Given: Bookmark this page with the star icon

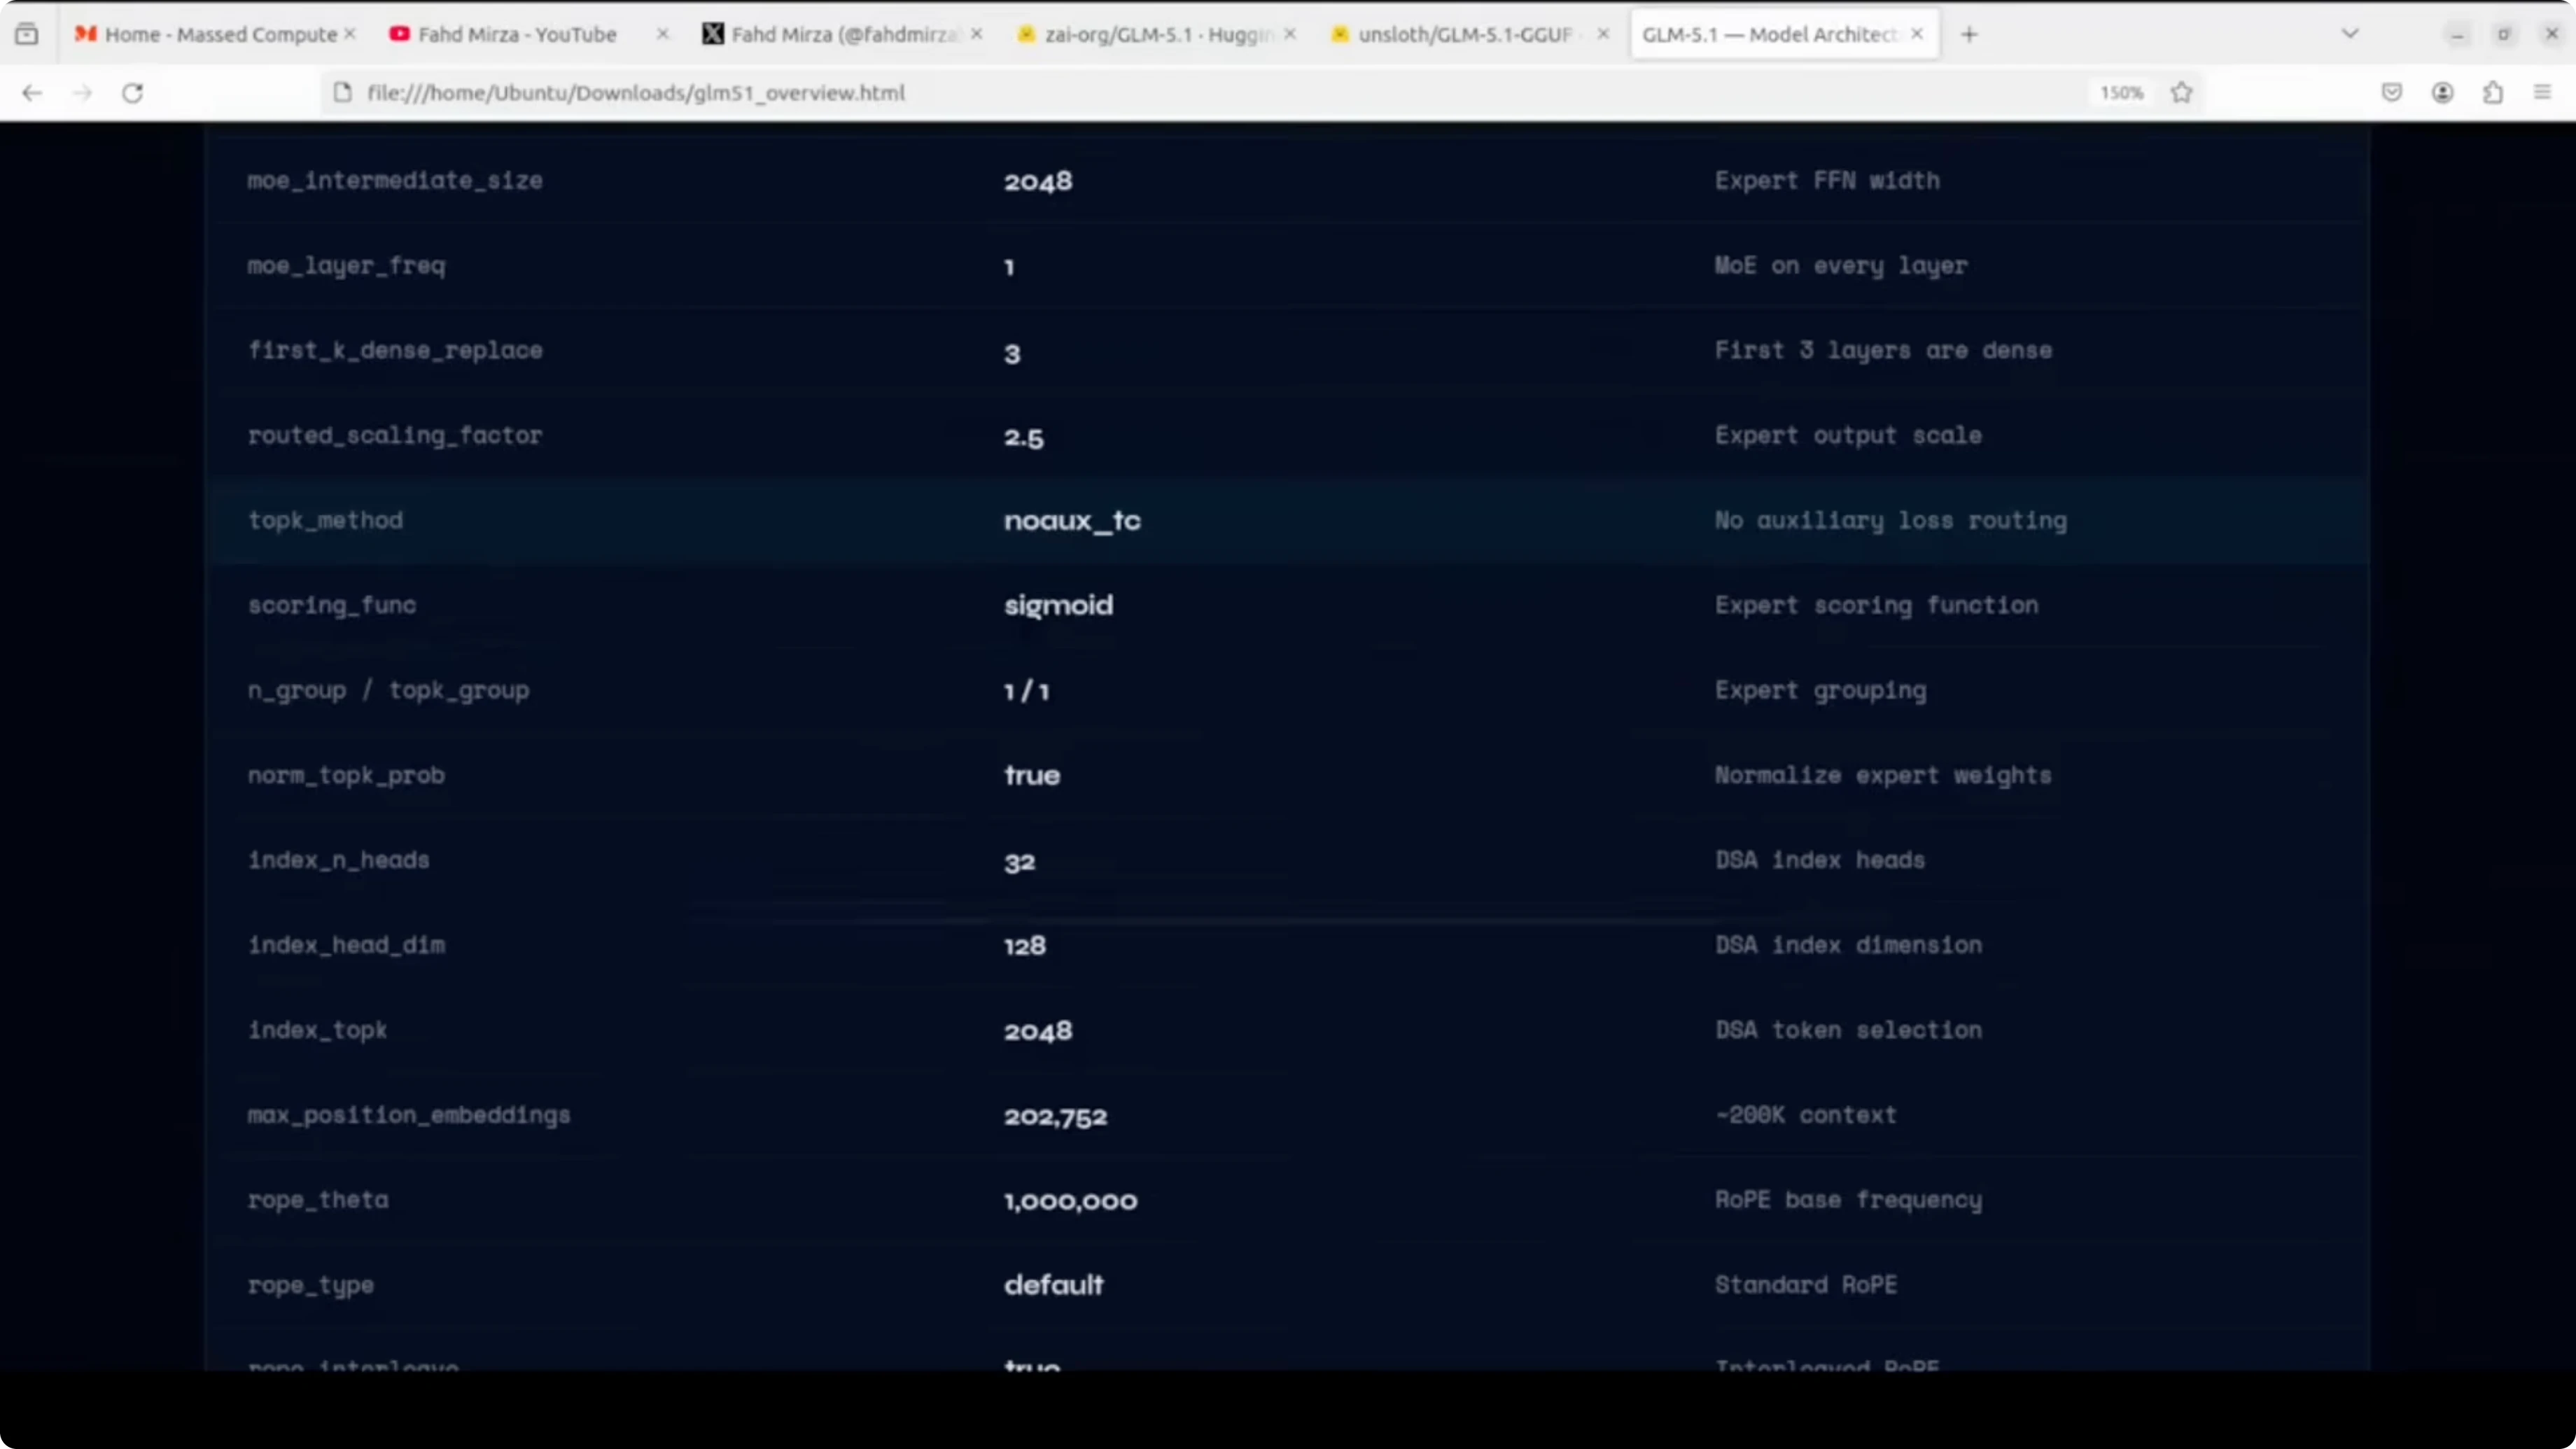Looking at the screenshot, I should pos(2182,93).
